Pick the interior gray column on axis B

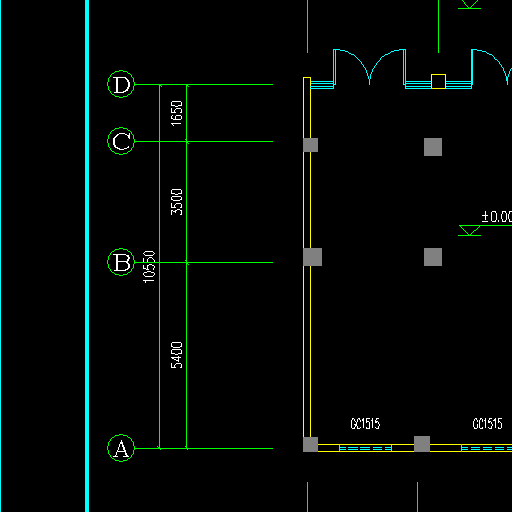[x=433, y=257]
